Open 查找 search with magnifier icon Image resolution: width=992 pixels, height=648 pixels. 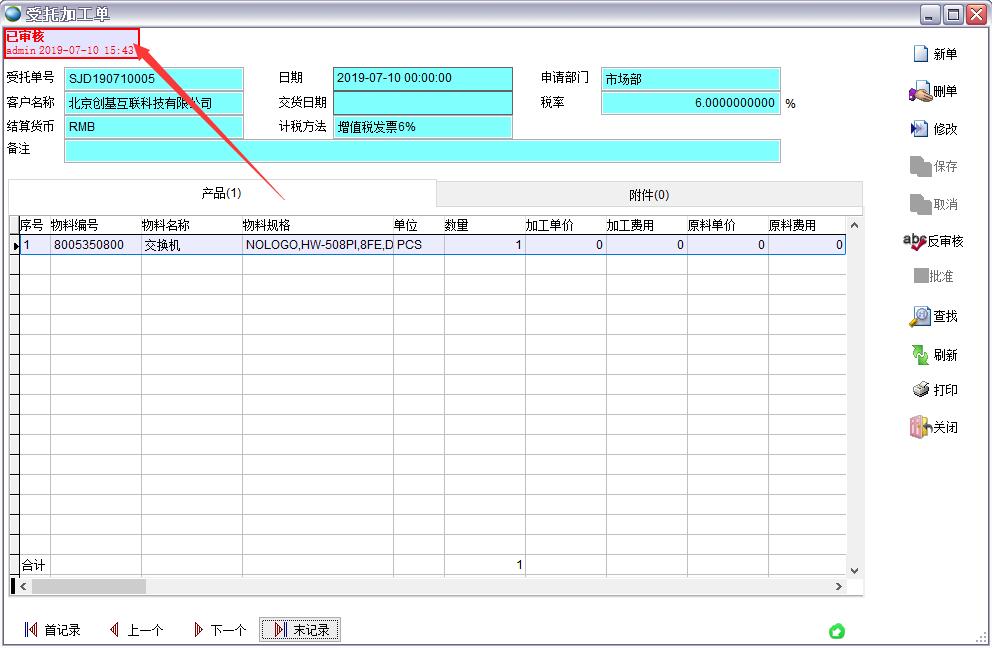[x=919, y=317]
